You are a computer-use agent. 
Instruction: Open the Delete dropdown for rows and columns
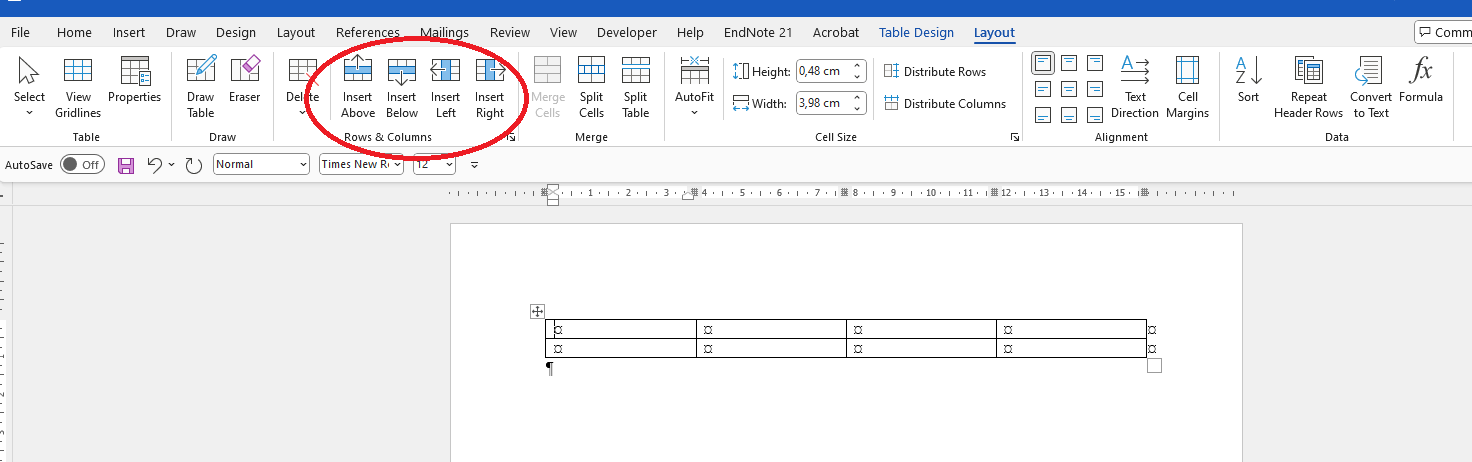pyautogui.click(x=302, y=87)
